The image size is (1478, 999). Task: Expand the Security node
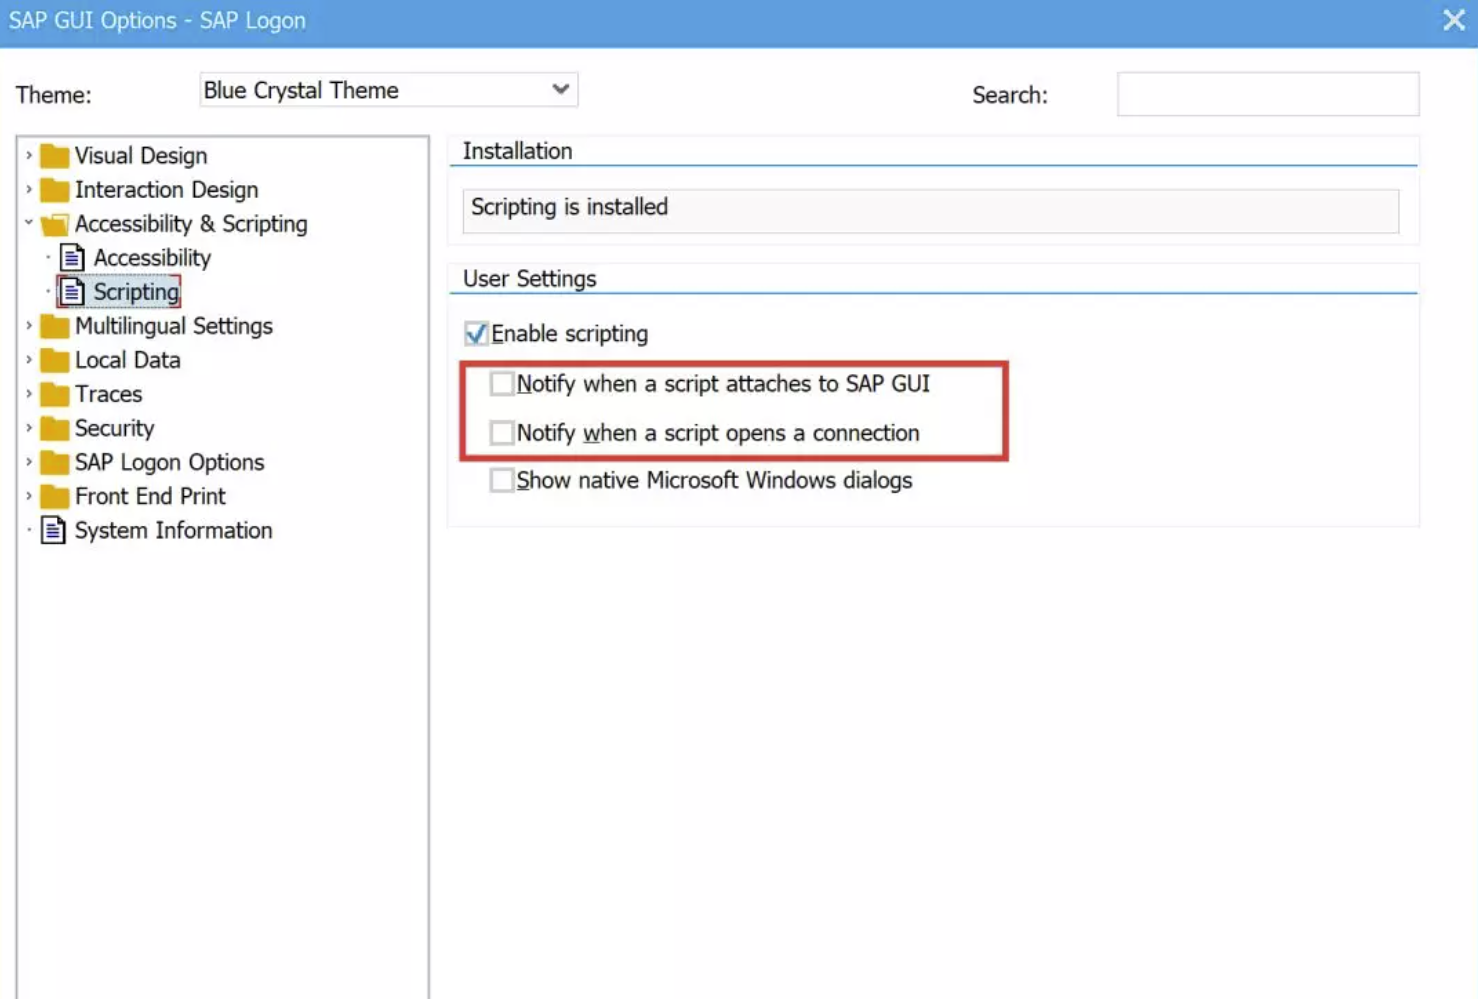click(29, 427)
